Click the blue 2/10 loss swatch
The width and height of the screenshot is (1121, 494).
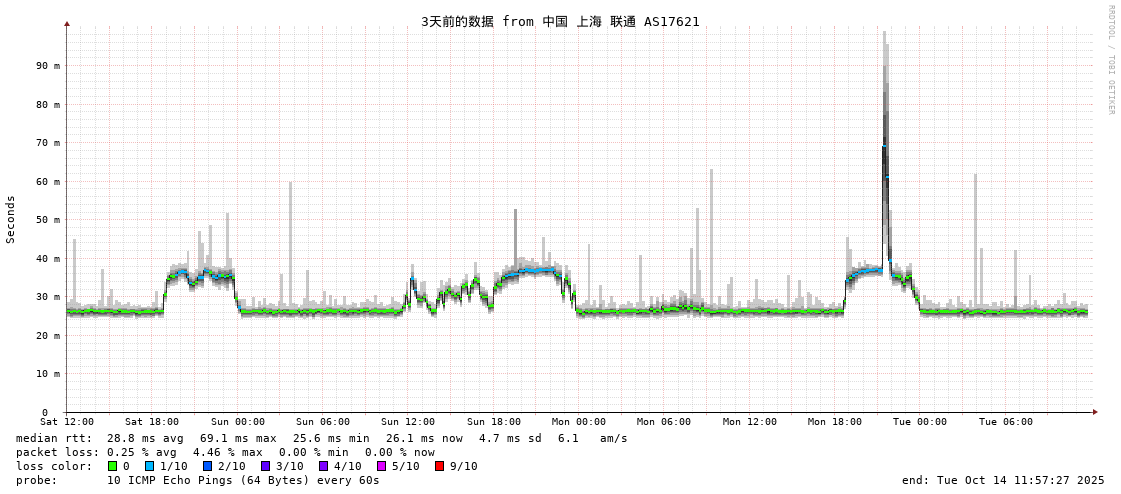[x=207, y=466]
